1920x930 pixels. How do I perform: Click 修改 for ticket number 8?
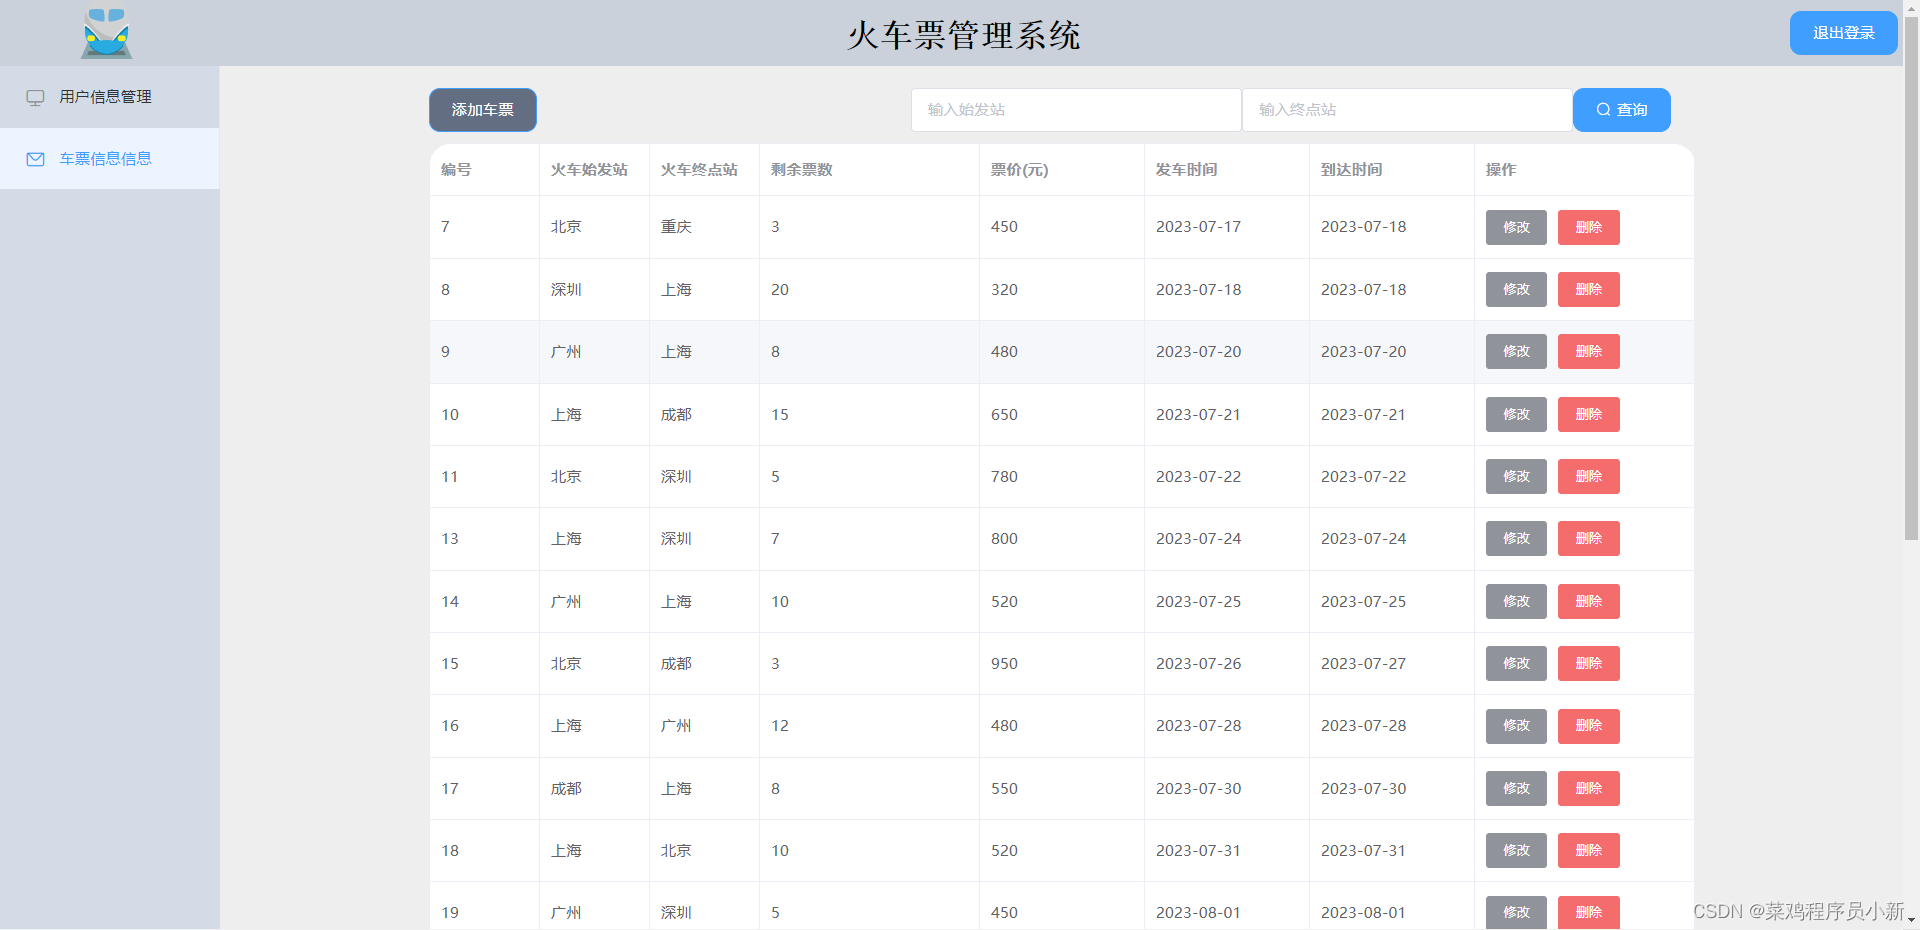tap(1516, 290)
